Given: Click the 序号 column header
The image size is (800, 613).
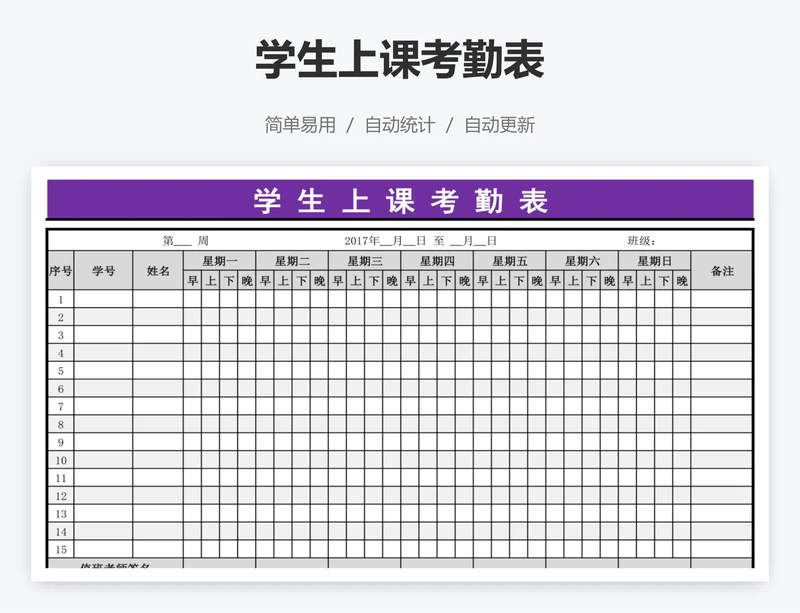Looking at the screenshot, I should [61, 271].
